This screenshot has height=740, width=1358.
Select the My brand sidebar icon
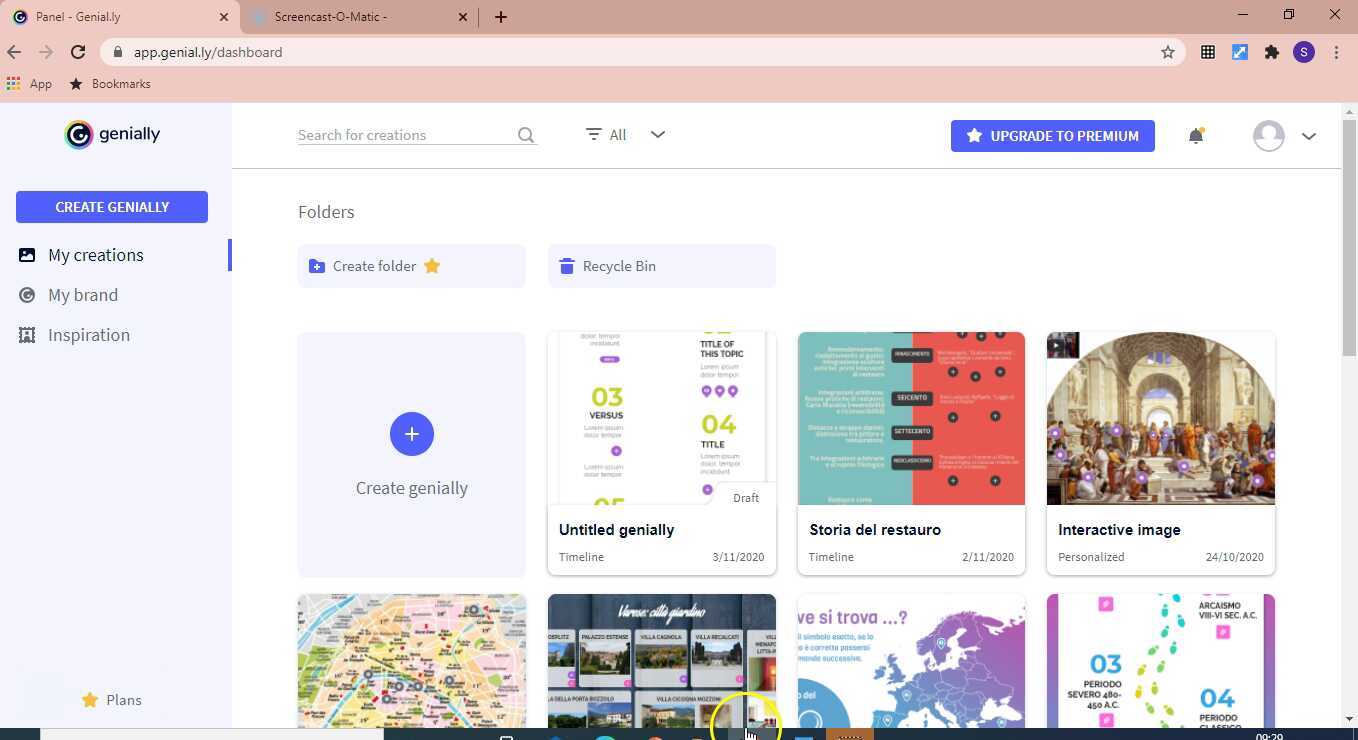28,295
